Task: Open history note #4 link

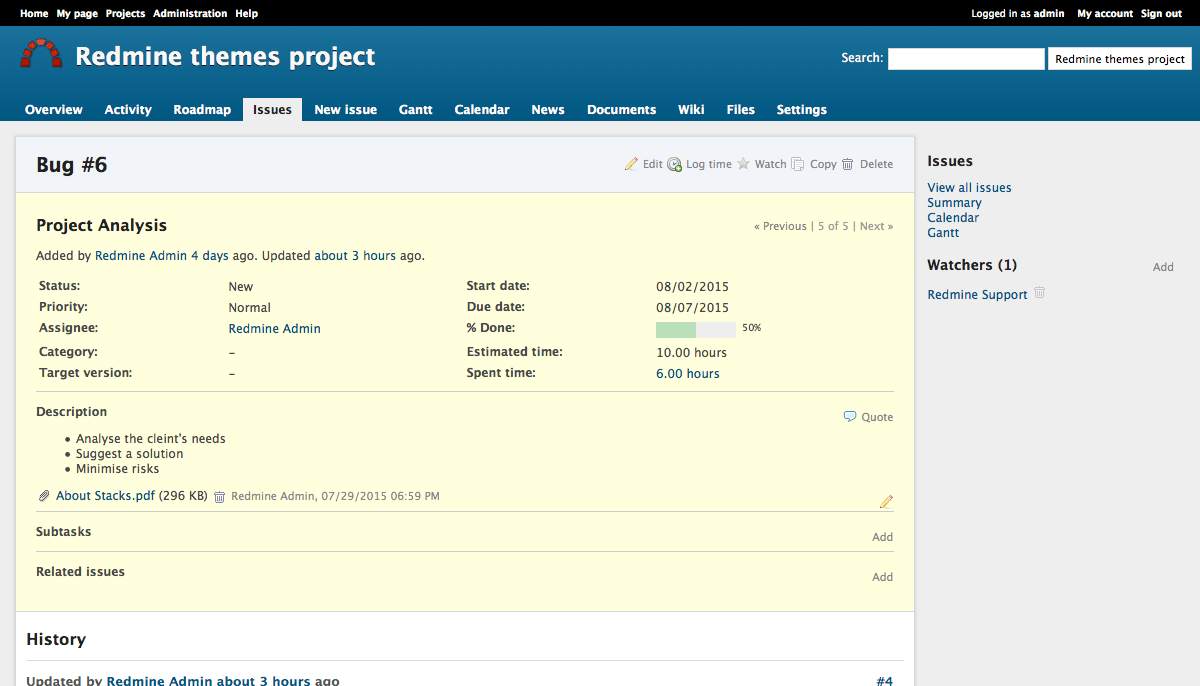Action: (884, 681)
